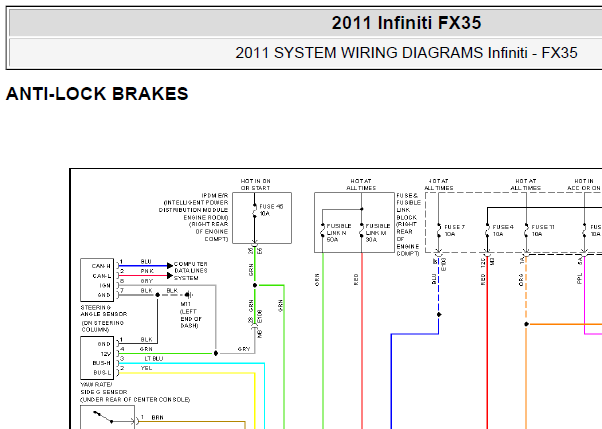
Task: Select the 'FUSIBLE LINK N 50A' label
Action: tap(339, 233)
